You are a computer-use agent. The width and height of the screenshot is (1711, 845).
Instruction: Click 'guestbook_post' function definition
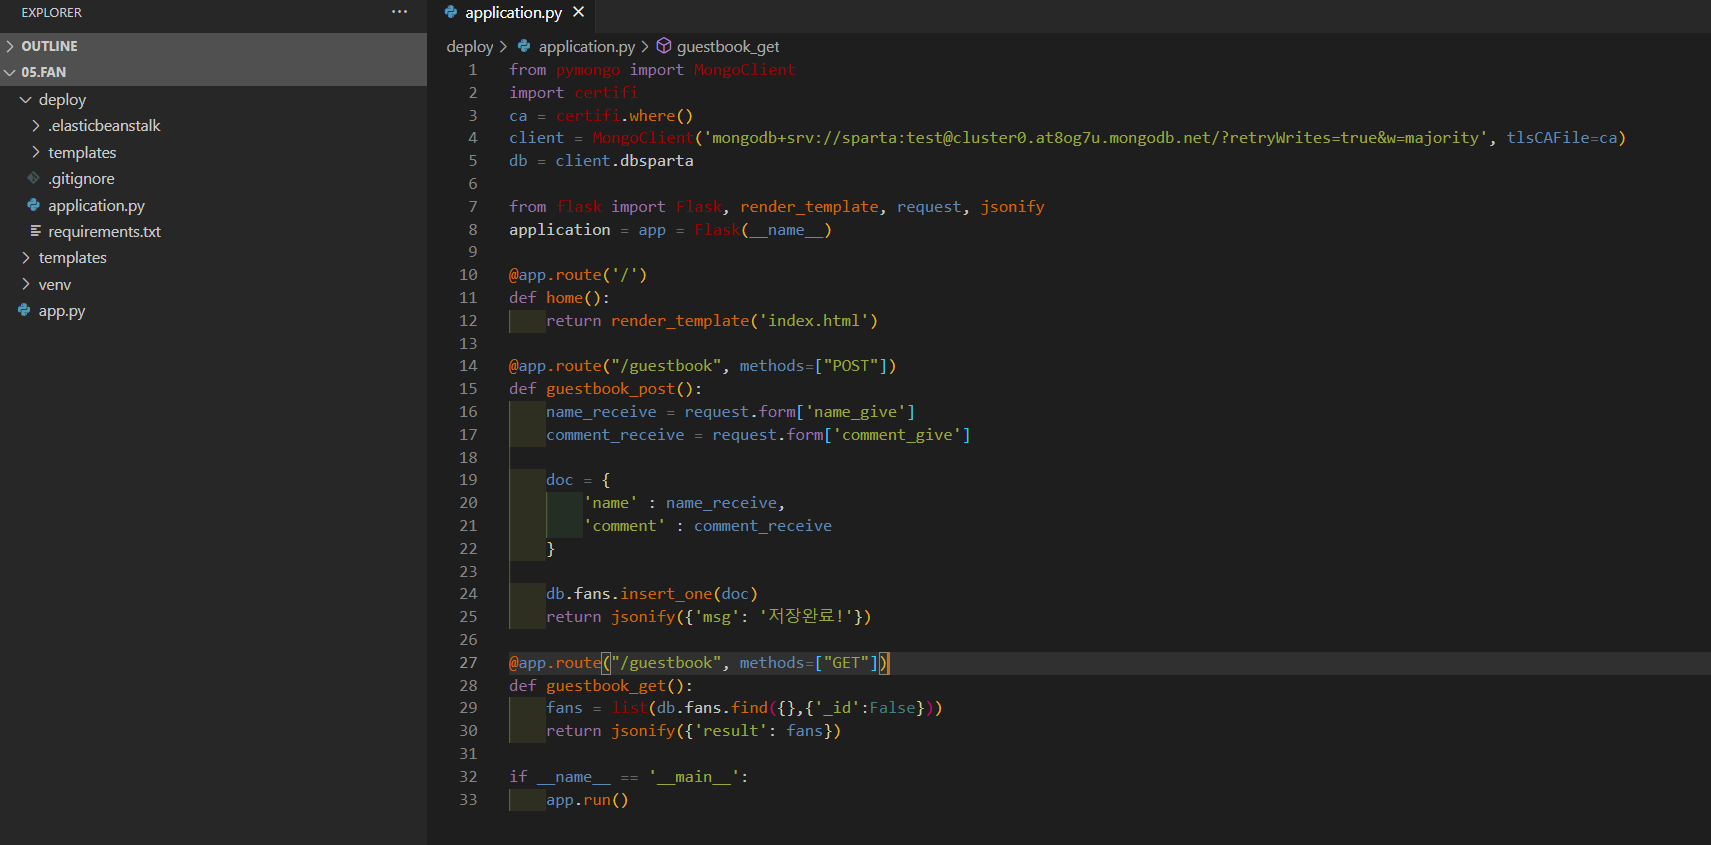(x=611, y=389)
